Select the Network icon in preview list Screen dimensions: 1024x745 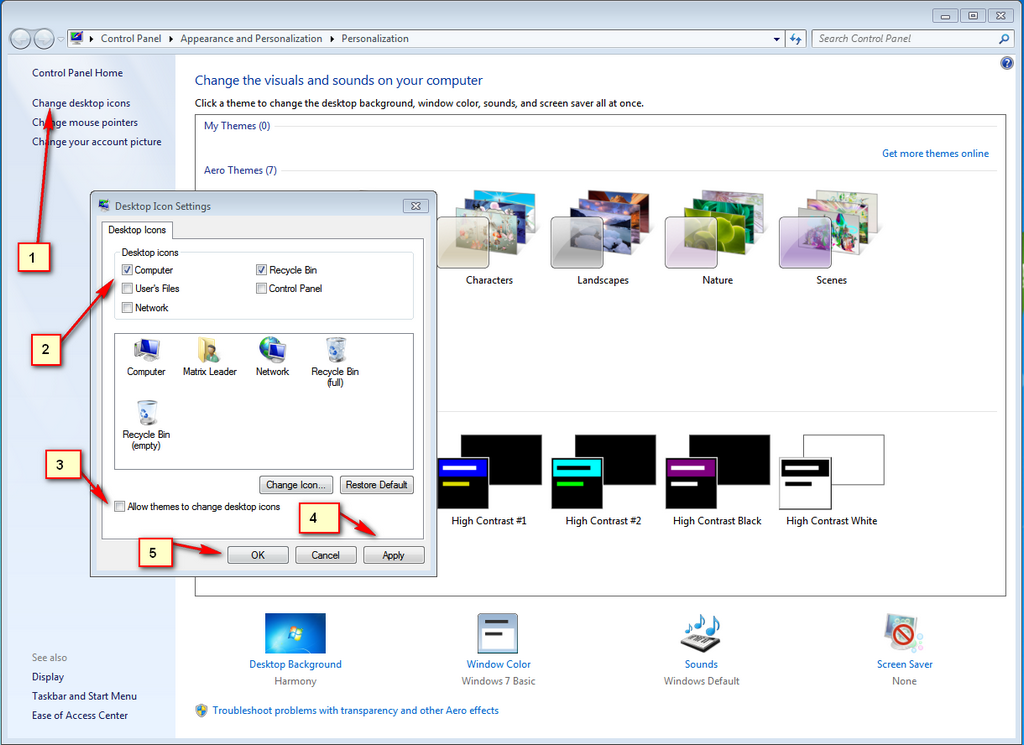pos(272,350)
